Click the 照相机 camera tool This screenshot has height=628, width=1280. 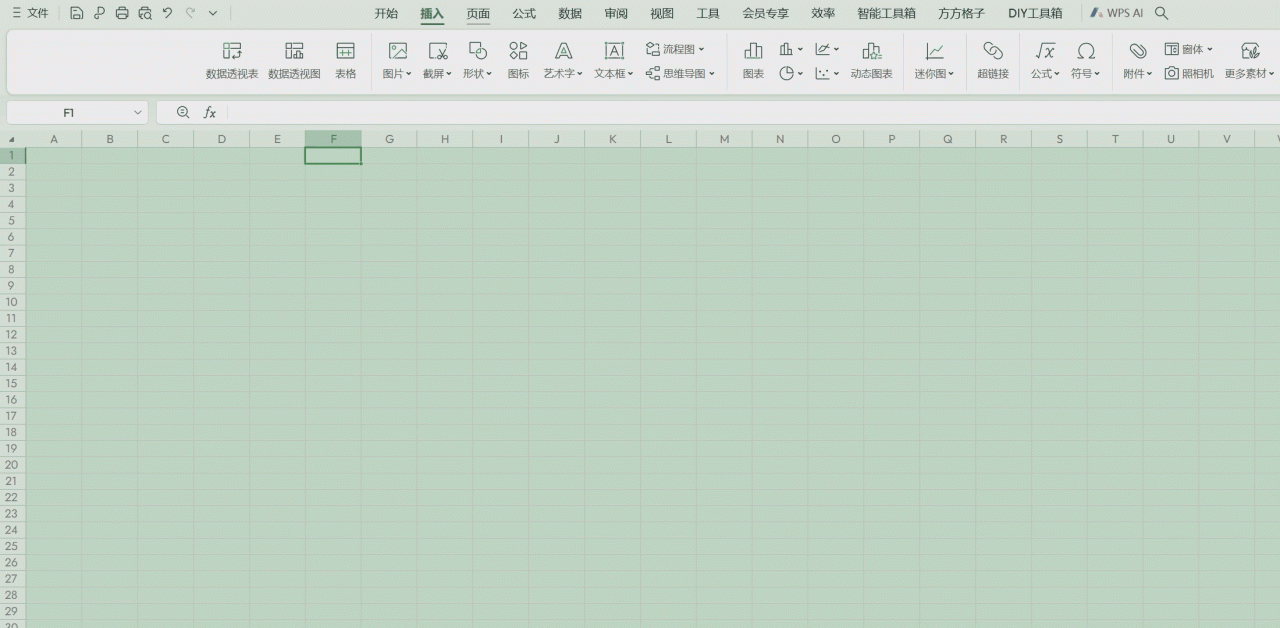pyautogui.click(x=1189, y=74)
